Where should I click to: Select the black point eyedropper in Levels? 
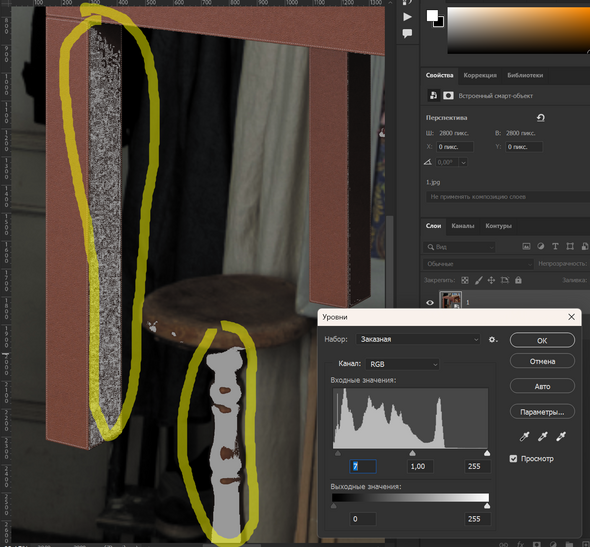pyautogui.click(x=525, y=436)
